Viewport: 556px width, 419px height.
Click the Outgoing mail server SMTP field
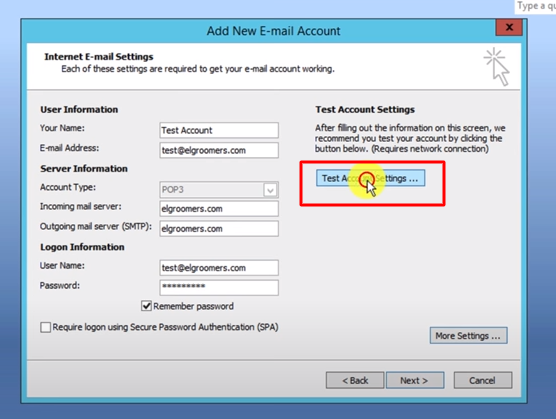click(219, 229)
